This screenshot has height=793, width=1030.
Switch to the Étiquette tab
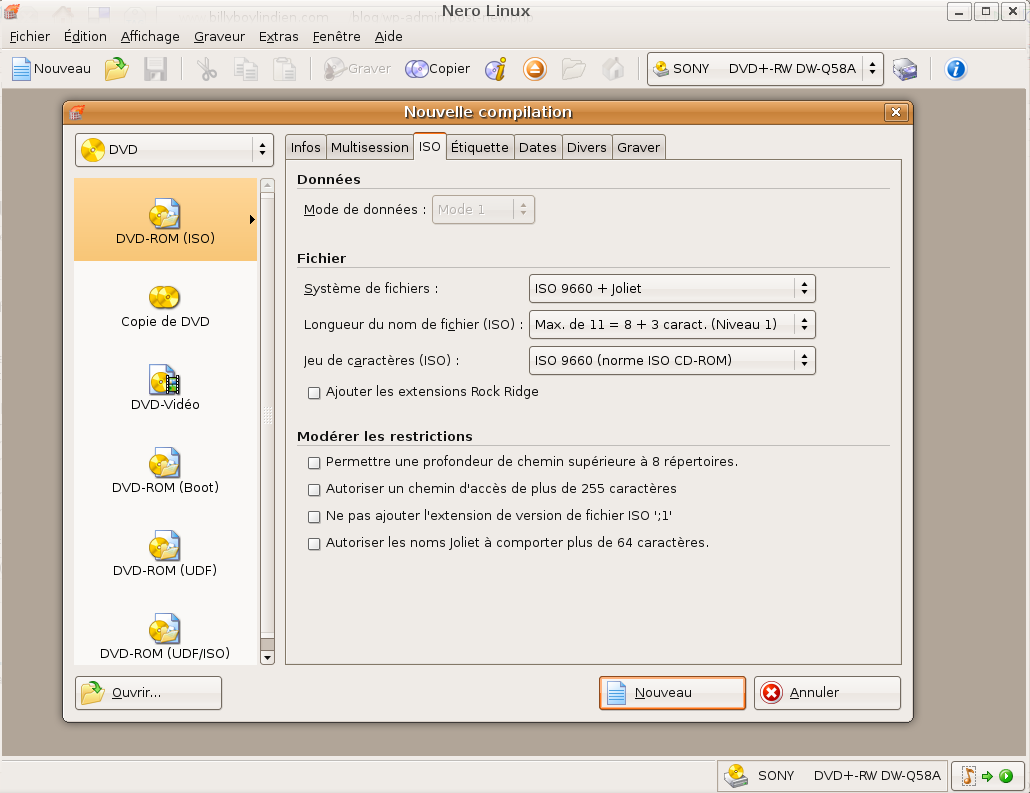[480, 148]
